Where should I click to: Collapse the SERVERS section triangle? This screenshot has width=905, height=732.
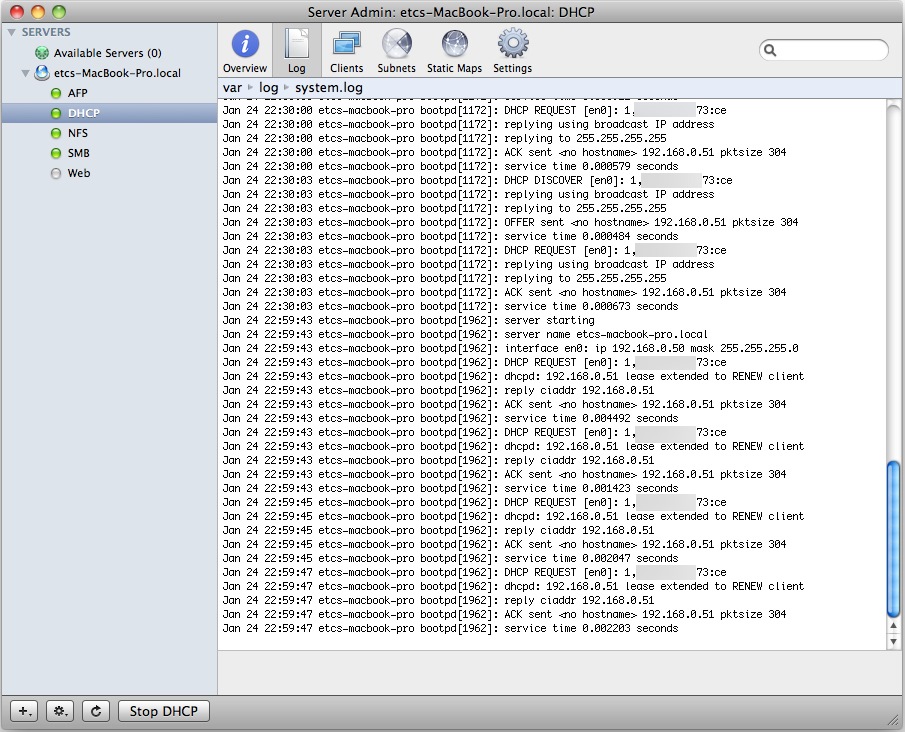point(12,32)
